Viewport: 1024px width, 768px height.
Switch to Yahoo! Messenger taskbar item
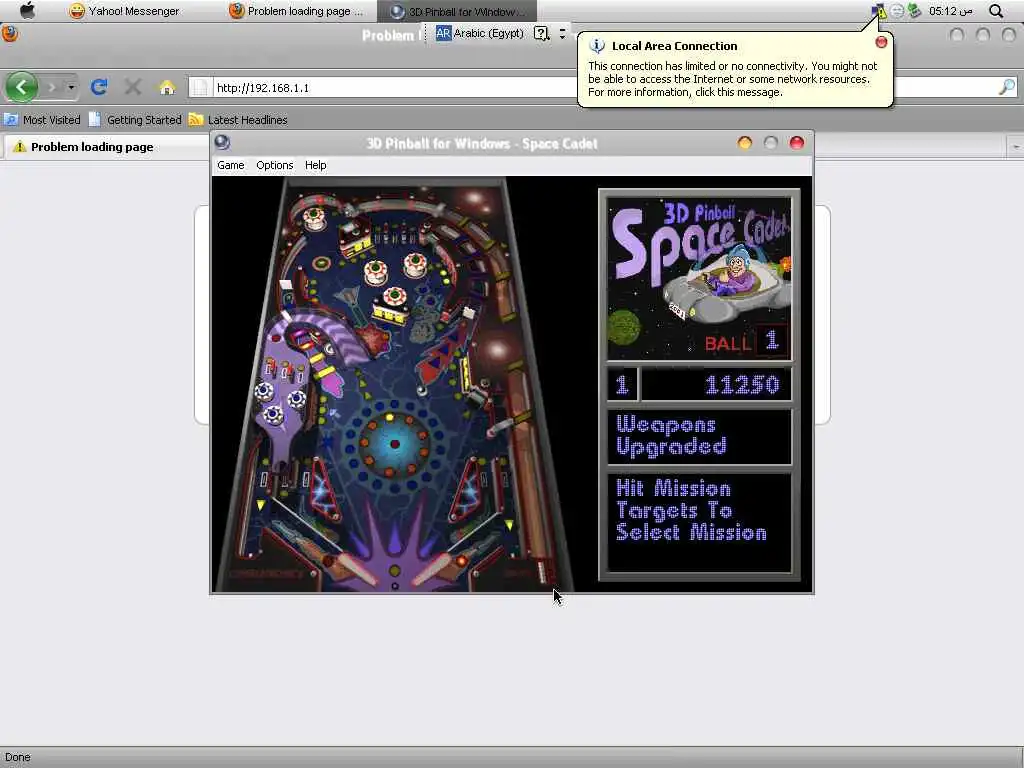[124, 11]
